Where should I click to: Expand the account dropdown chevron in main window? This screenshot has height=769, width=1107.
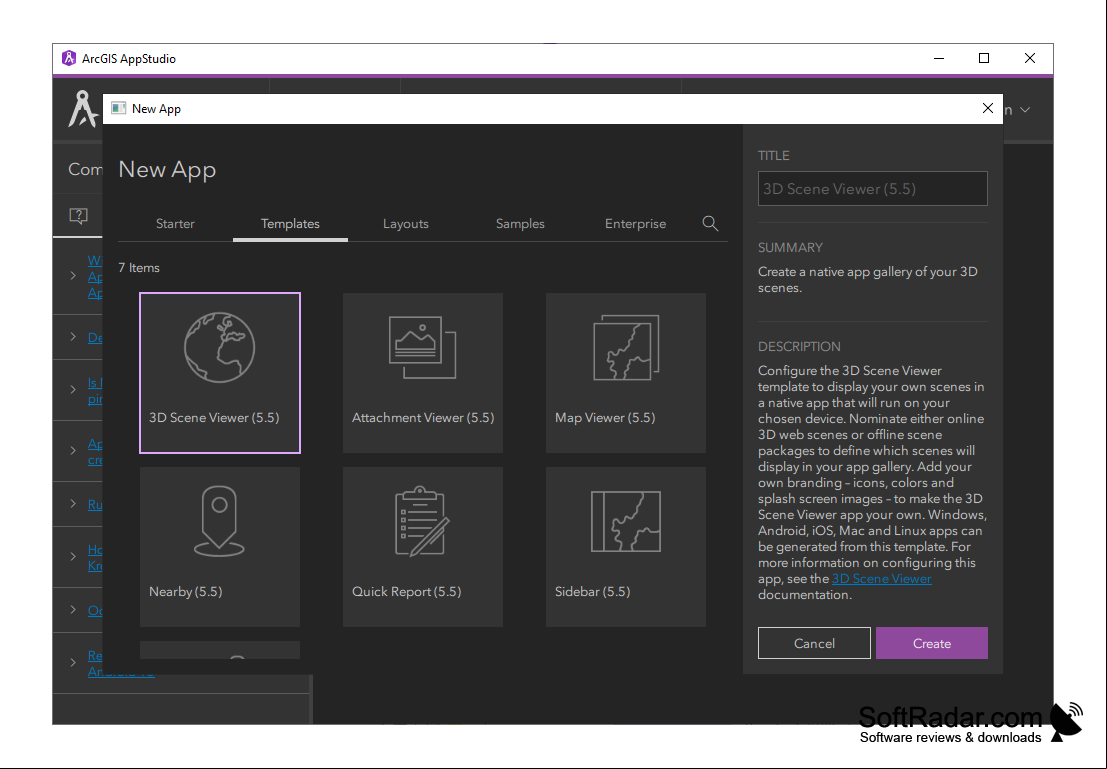click(1025, 110)
